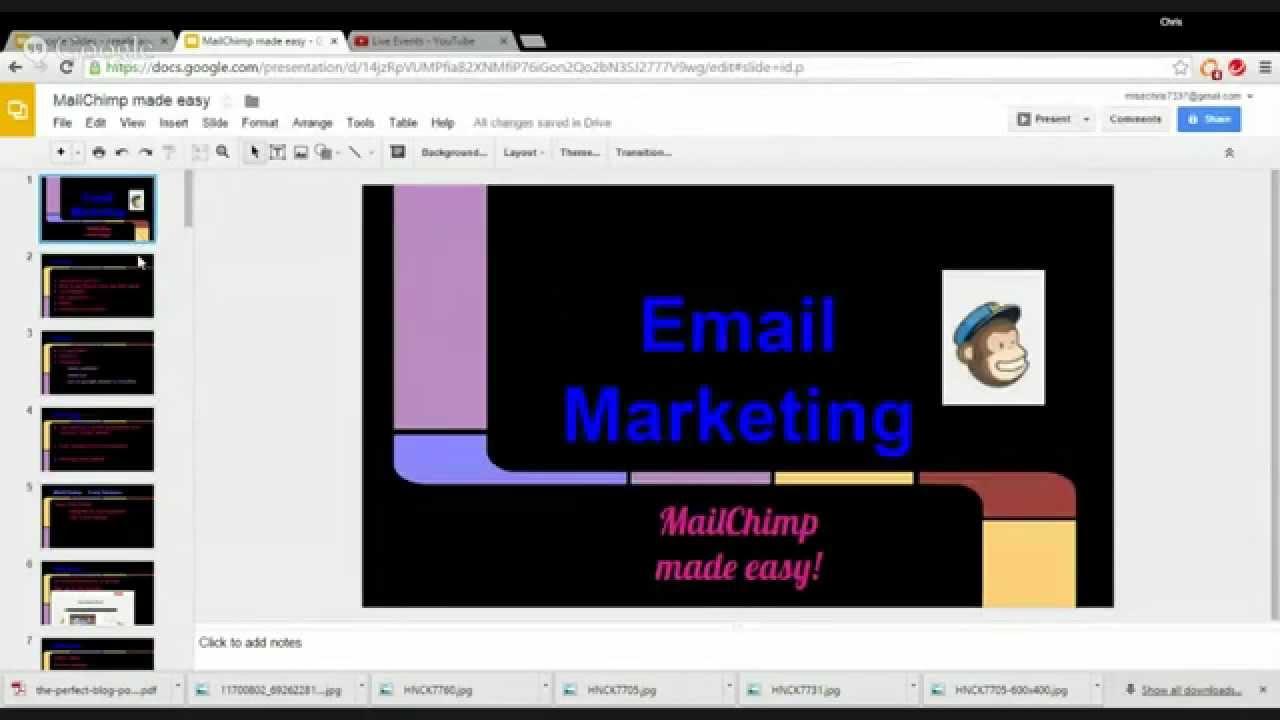Open the Insert menu
The height and width of the screenshot is (720, 1280).
(x=173, y=123)
